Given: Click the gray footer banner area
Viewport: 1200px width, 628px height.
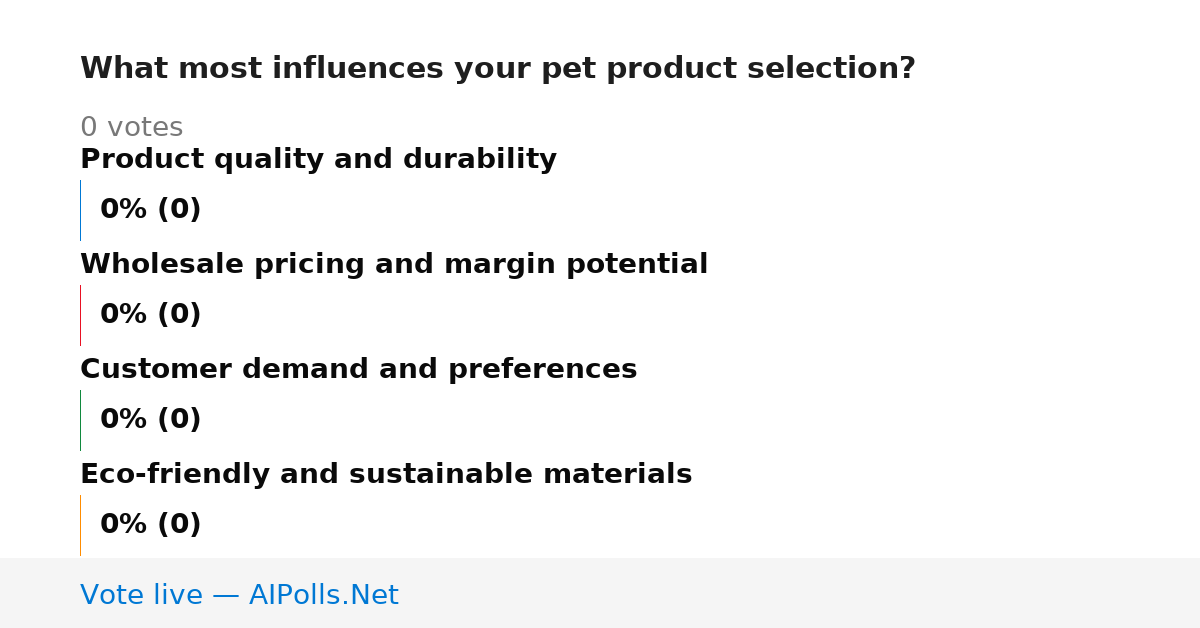Looking at the screenshot, I should 600,593.
